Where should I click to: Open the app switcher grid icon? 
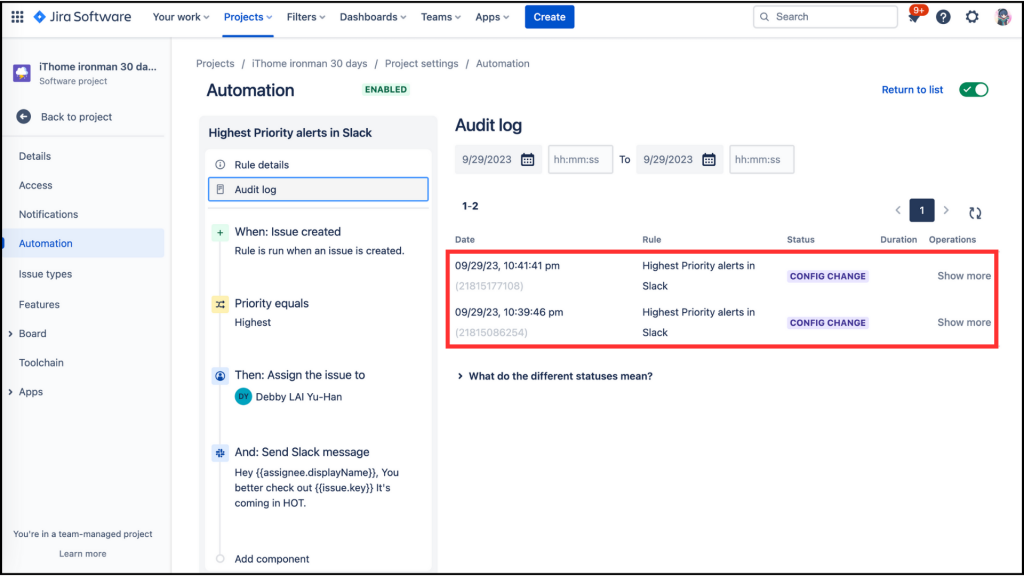click(x=18, y=17)
